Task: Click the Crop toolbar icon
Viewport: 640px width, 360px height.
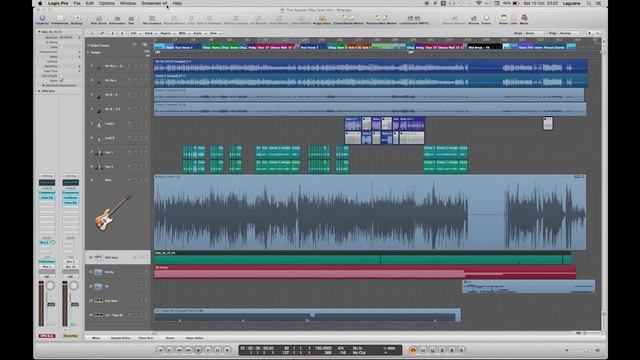Action: [191, 20]
